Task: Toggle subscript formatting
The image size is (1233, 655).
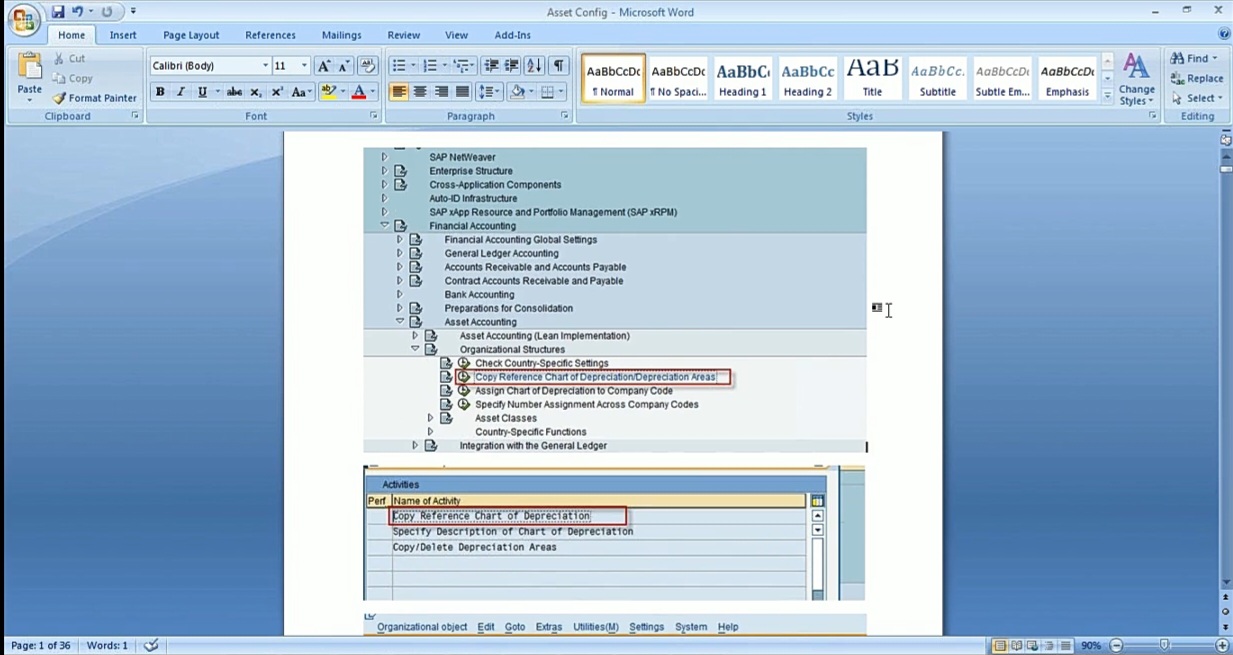Action: [x=256, y=92]
